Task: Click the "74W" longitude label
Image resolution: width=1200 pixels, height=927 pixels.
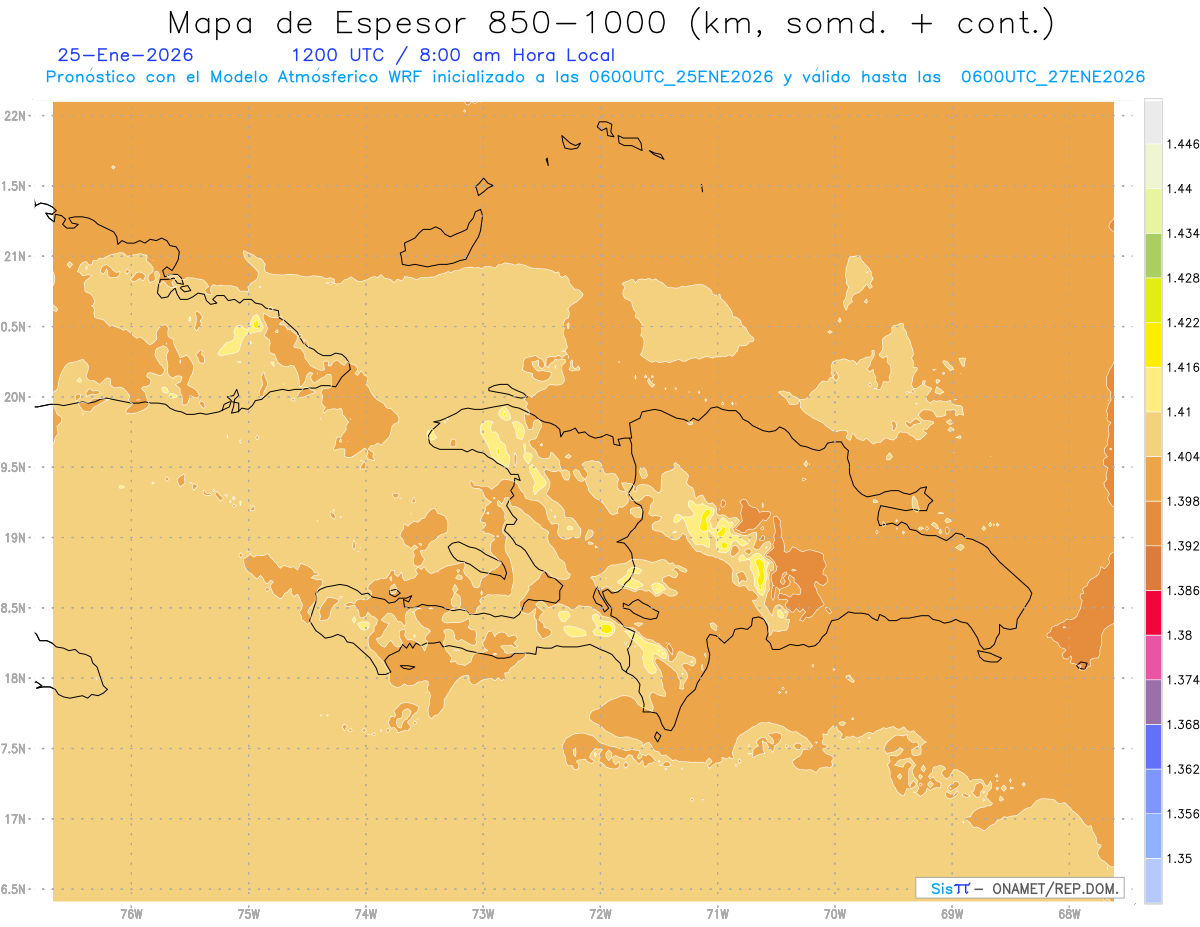Action: [x=366, y=914]
